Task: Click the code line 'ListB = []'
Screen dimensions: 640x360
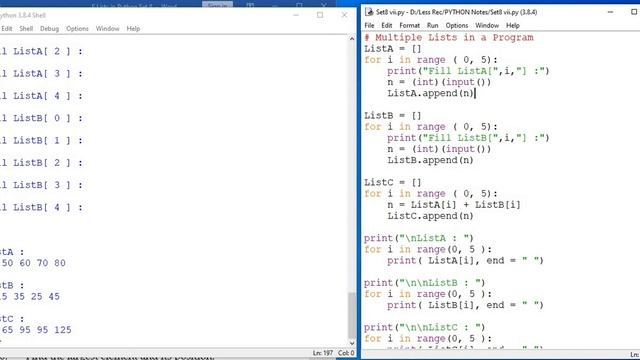Action: pos(393,116)
